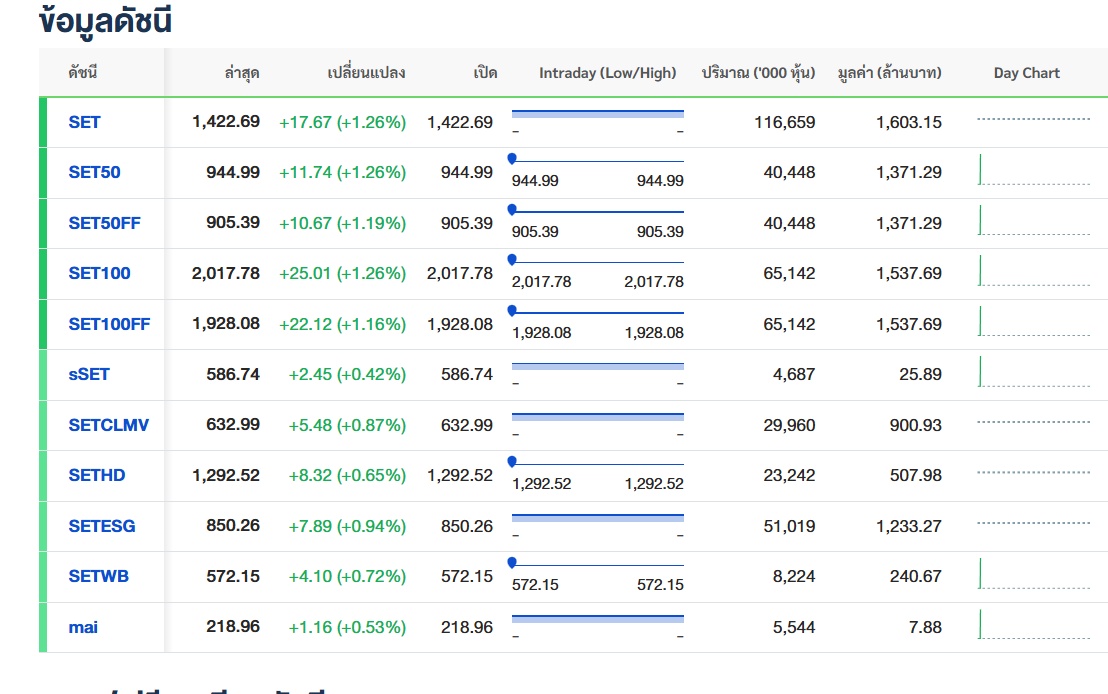Click the sSET index link
Viewport: 1108px width, 694px height.
89,374
